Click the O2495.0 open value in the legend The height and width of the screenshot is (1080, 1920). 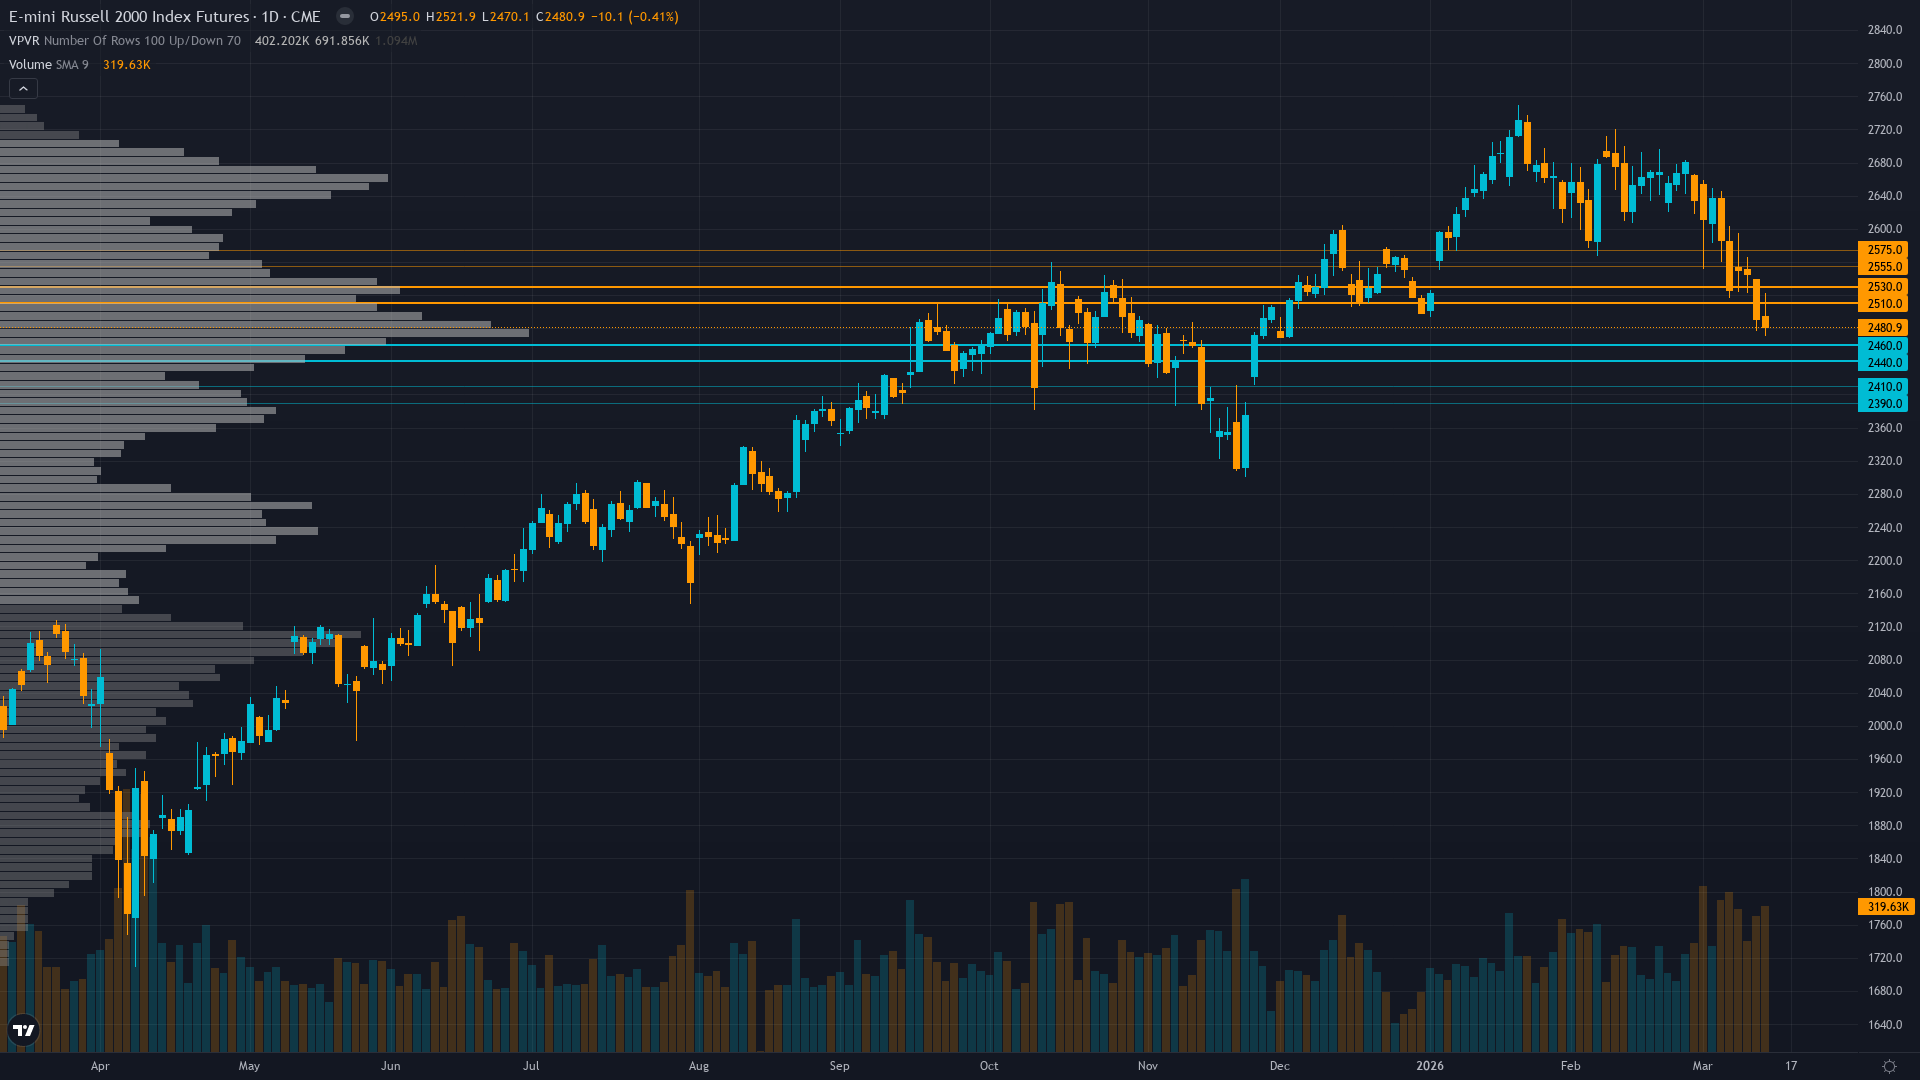tap(392, 16)
